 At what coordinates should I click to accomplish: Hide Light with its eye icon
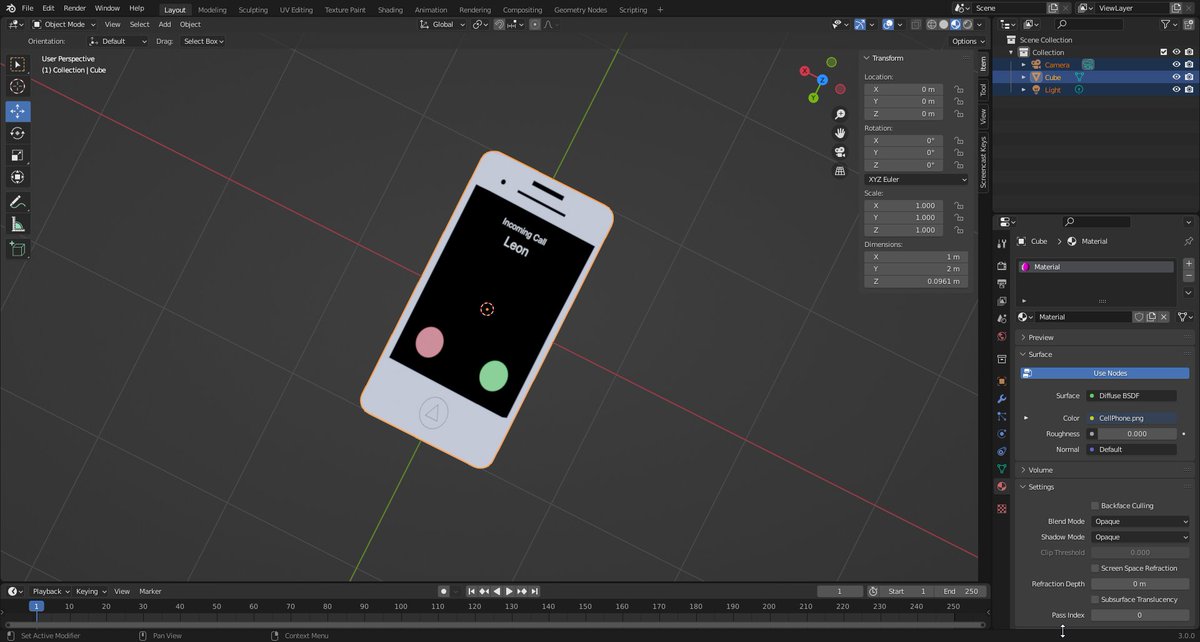click(1176, 90)
